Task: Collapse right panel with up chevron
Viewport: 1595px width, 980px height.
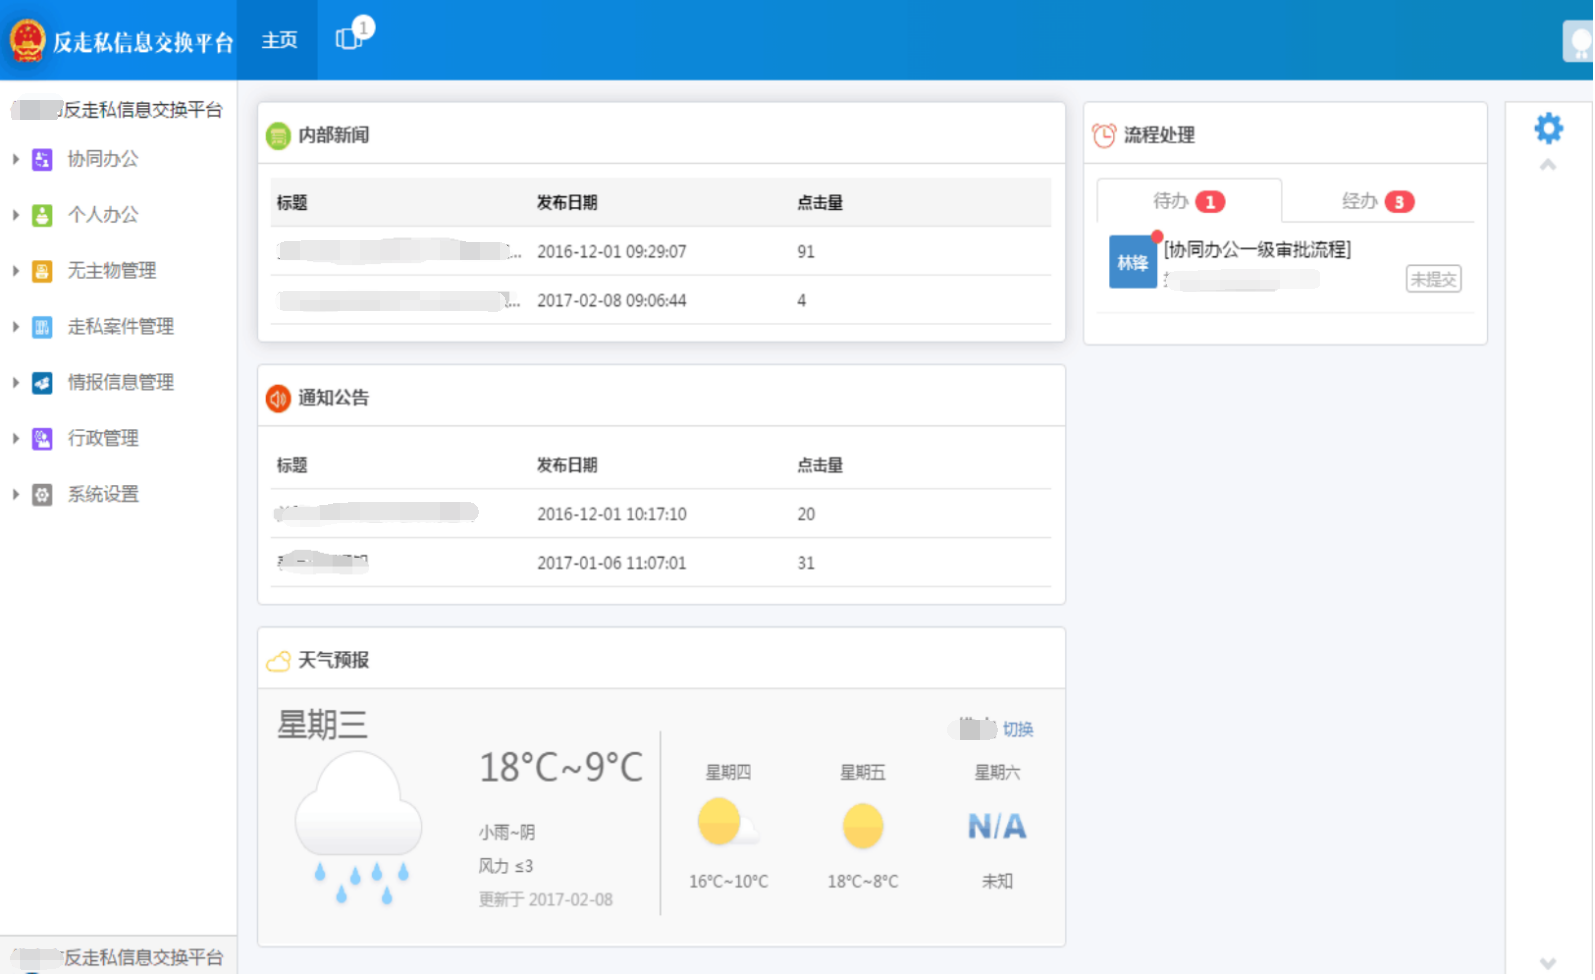Action: [x=1549, y=165]
